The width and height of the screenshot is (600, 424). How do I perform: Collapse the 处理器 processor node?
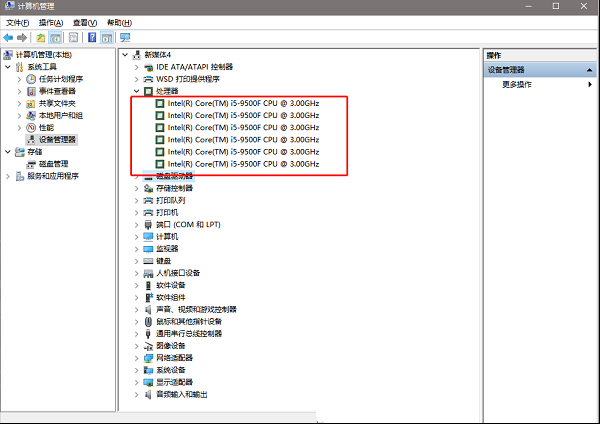[136, 90]
